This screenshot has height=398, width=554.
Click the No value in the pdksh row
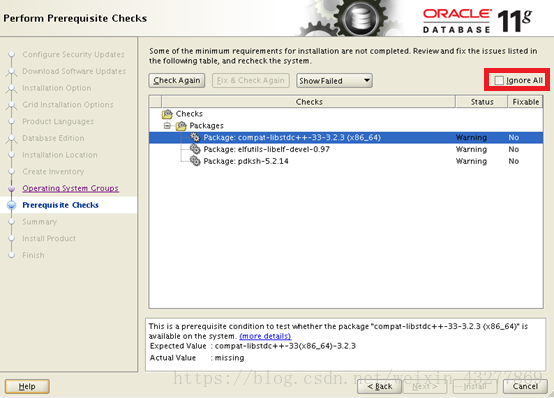pos(514,161)
